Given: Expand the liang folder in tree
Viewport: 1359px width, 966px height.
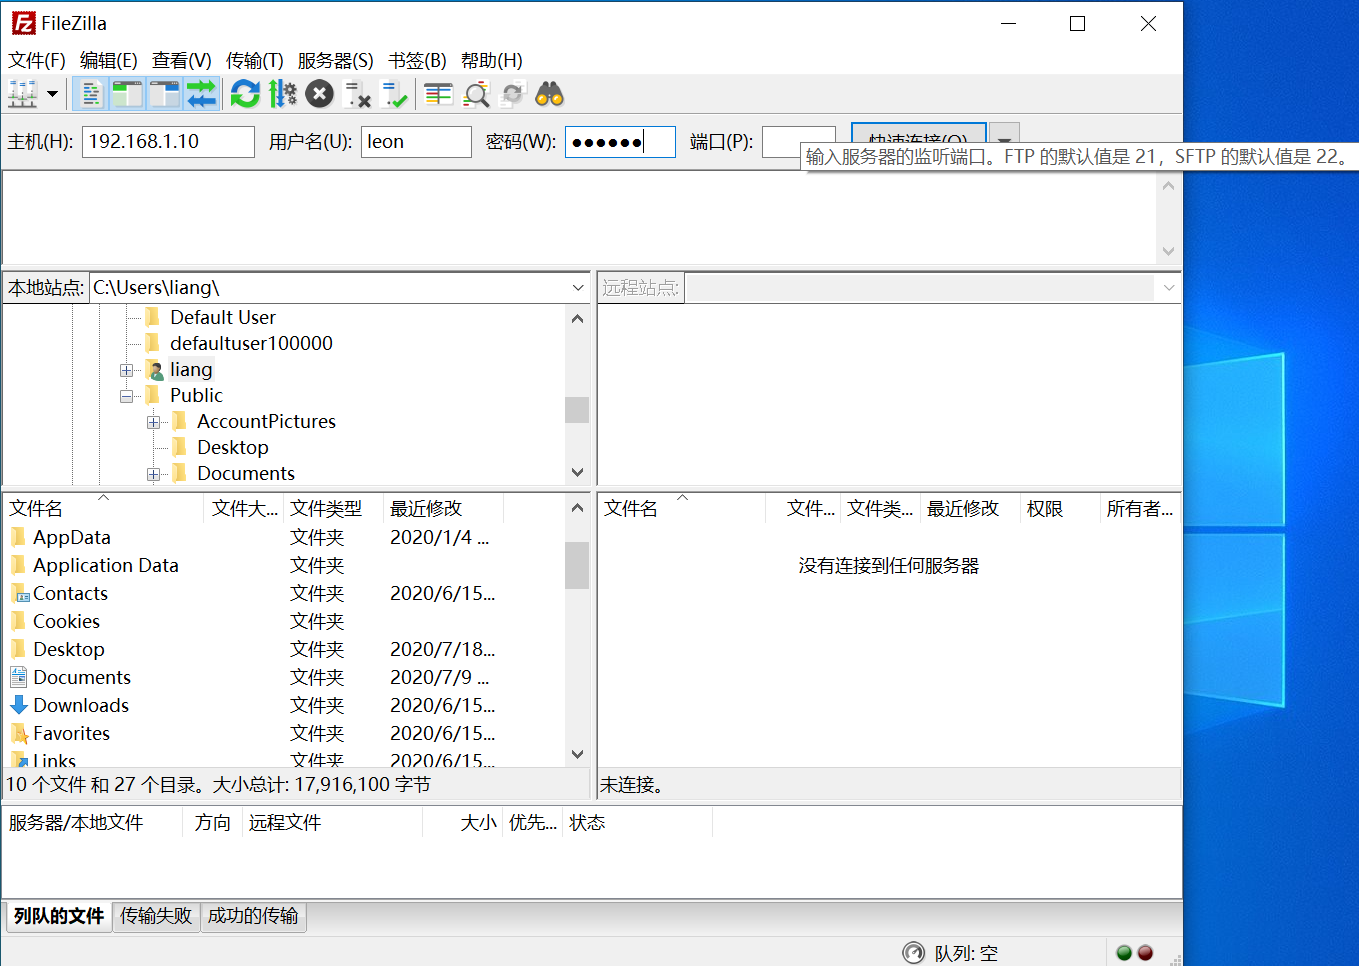Looking at the screenshot, I should [126, 370].
